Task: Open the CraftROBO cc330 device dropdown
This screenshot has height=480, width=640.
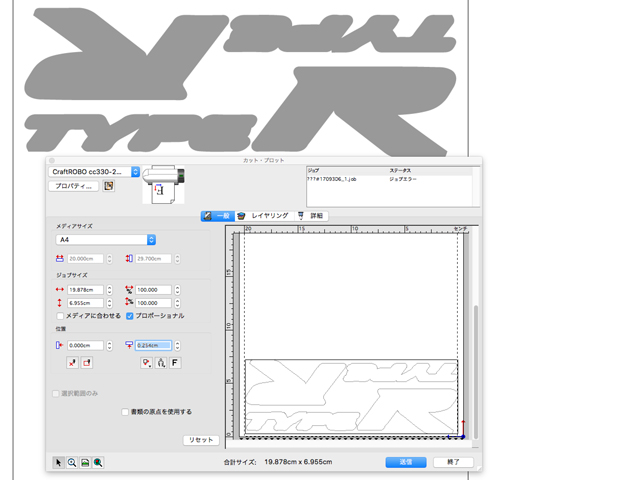Action: (x=94, y=172)
